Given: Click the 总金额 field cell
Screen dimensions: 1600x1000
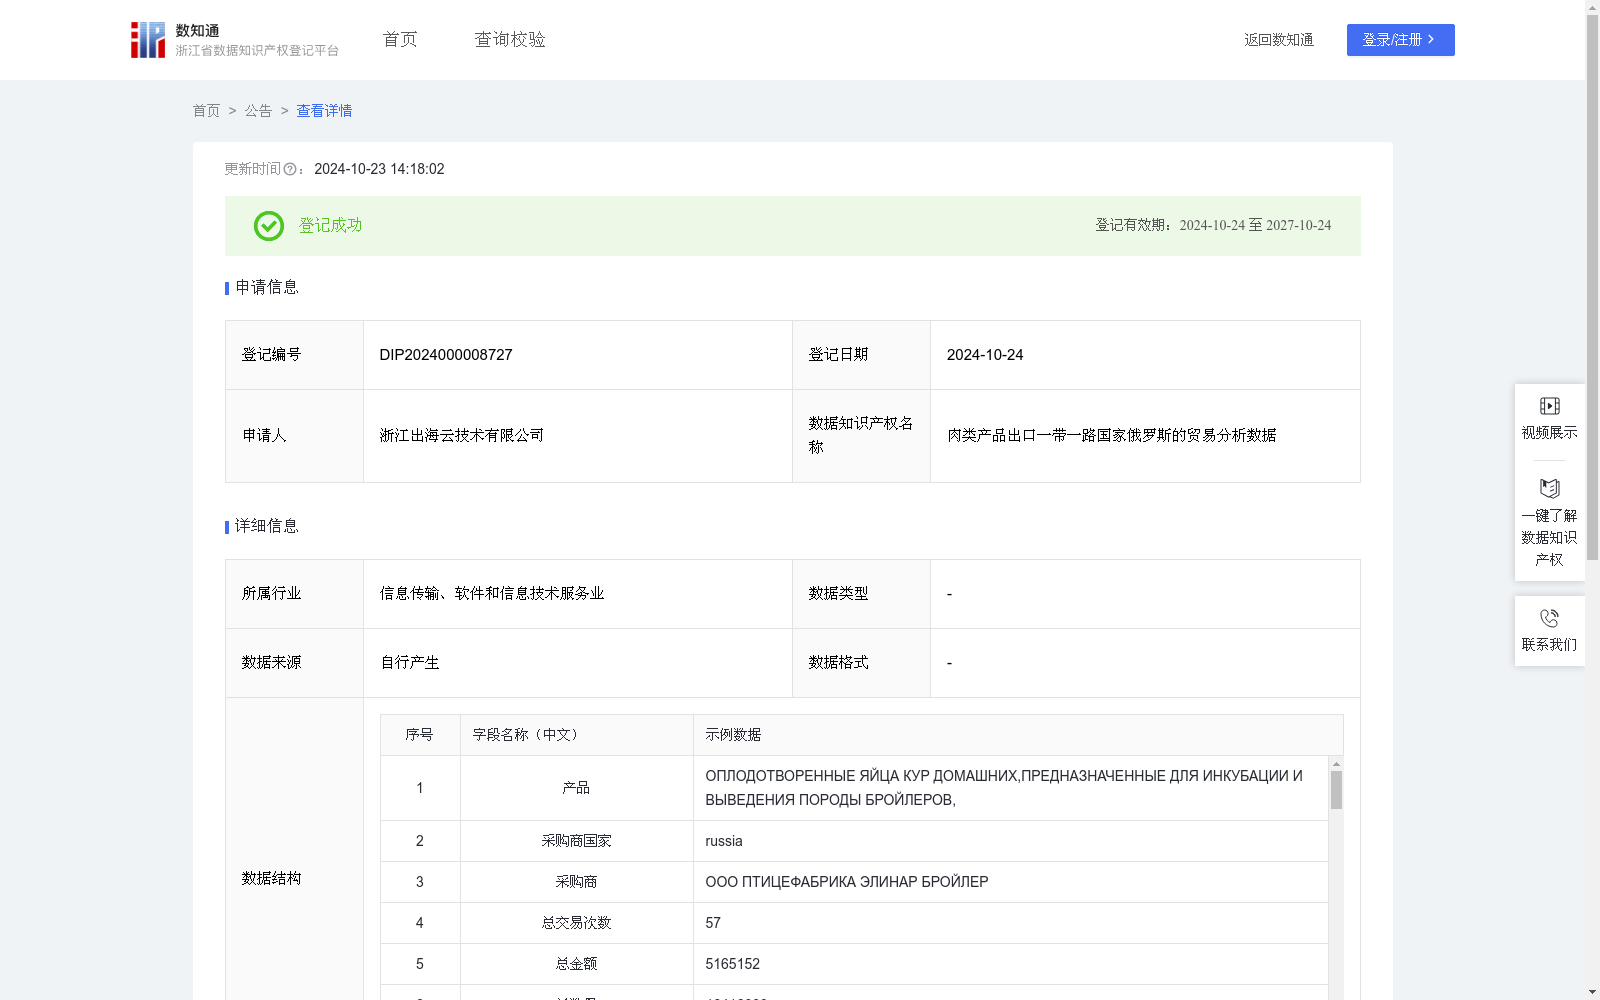Looking at the screenshot, I should 577,964.
